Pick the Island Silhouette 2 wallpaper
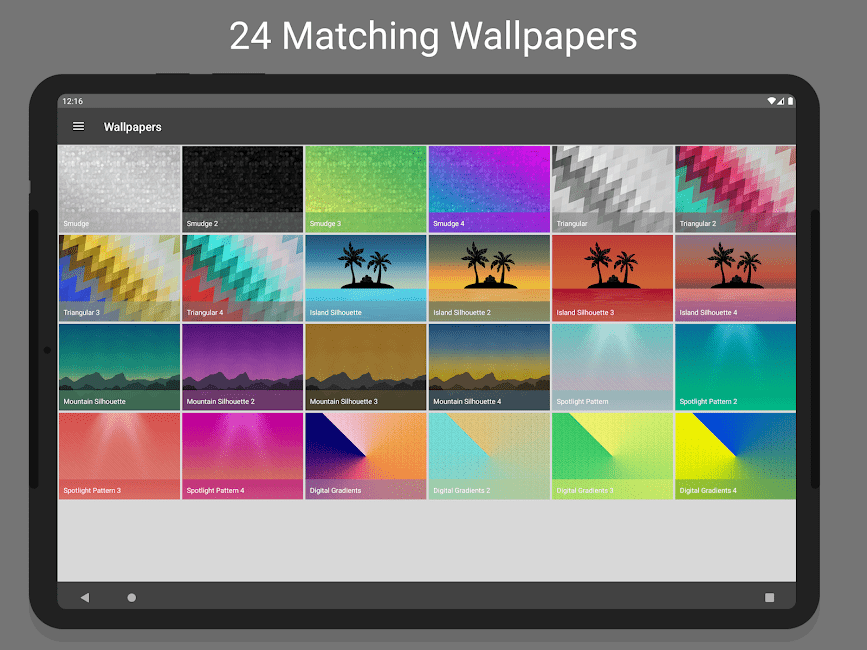Image resolution: width=867 pixels, height=650 pixels. 489,278
